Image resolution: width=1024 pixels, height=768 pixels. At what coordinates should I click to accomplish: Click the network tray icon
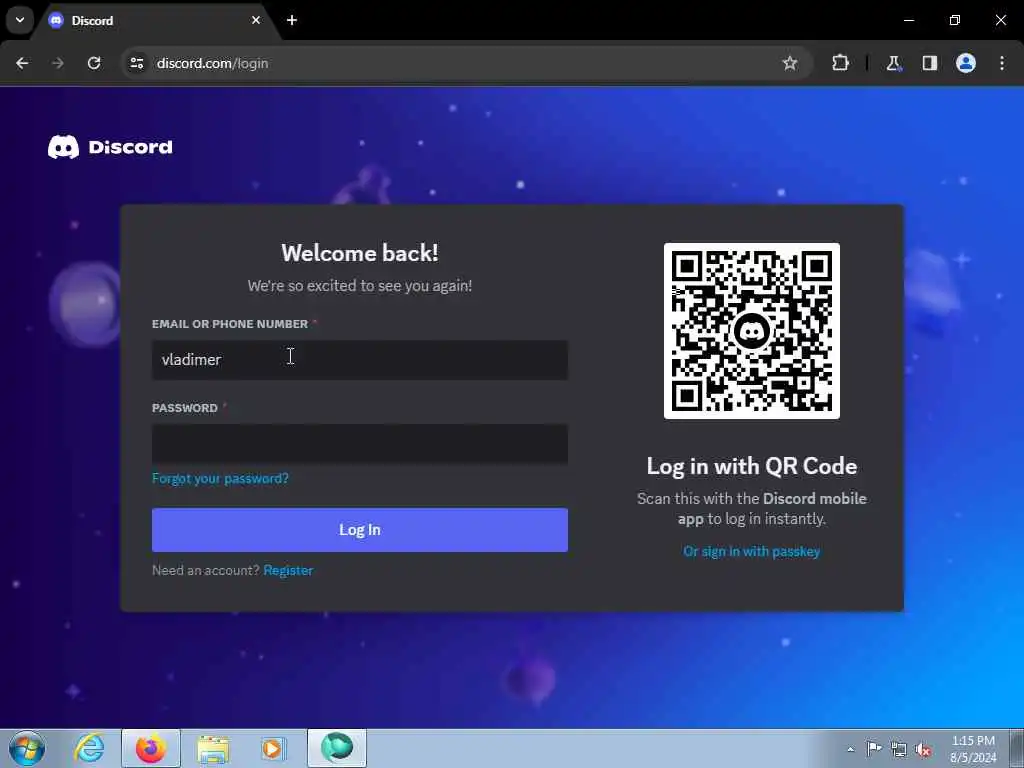(899, 750)
